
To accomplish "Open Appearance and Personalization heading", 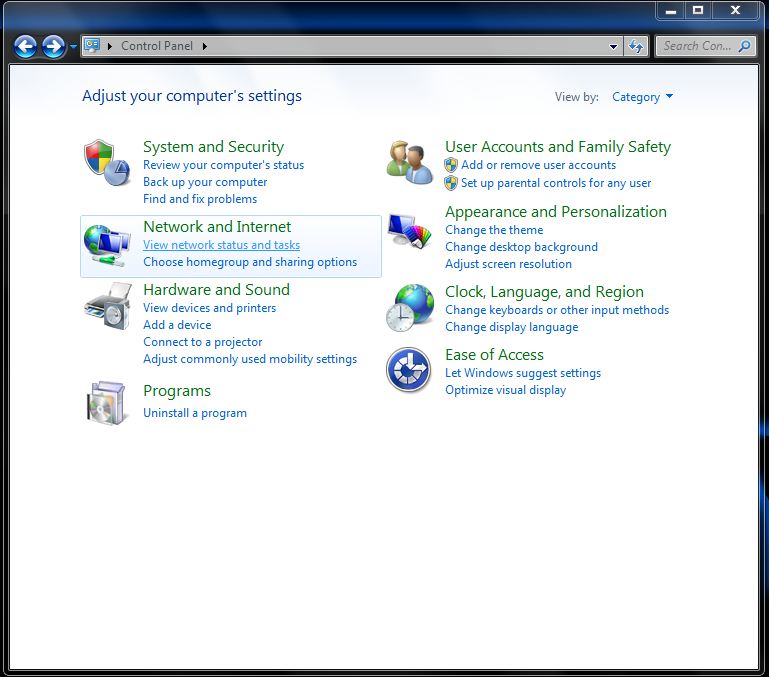I will coord(556,212).
